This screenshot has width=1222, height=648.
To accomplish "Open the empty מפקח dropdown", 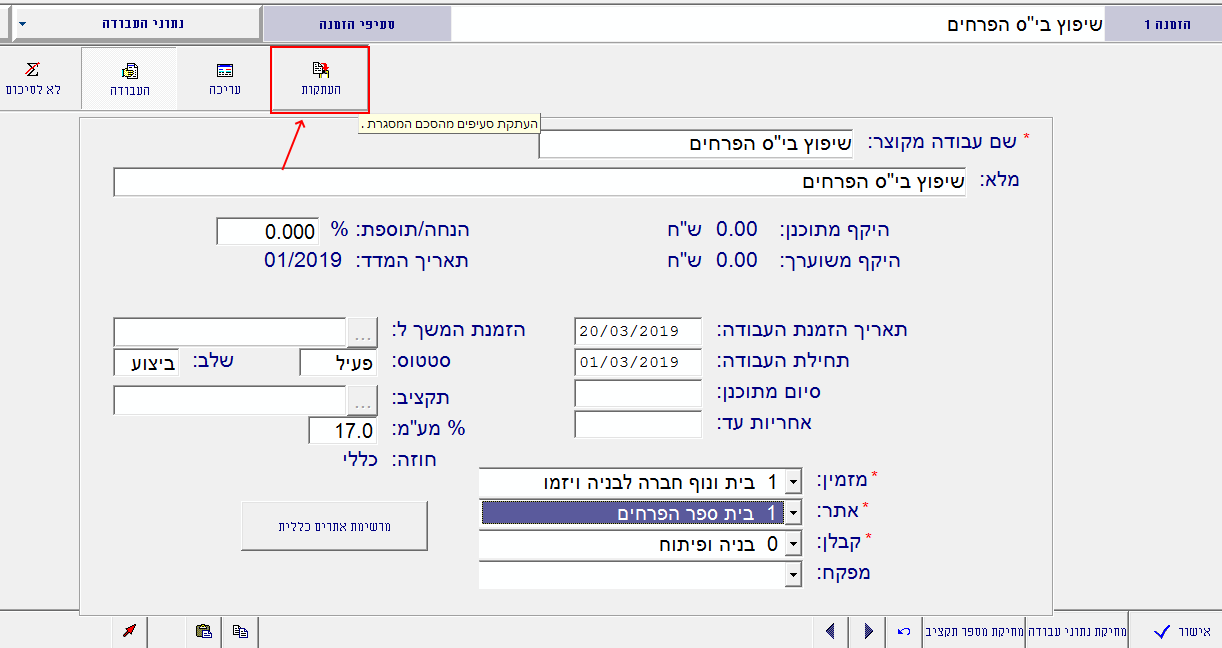I will click(x=791, y=575).
